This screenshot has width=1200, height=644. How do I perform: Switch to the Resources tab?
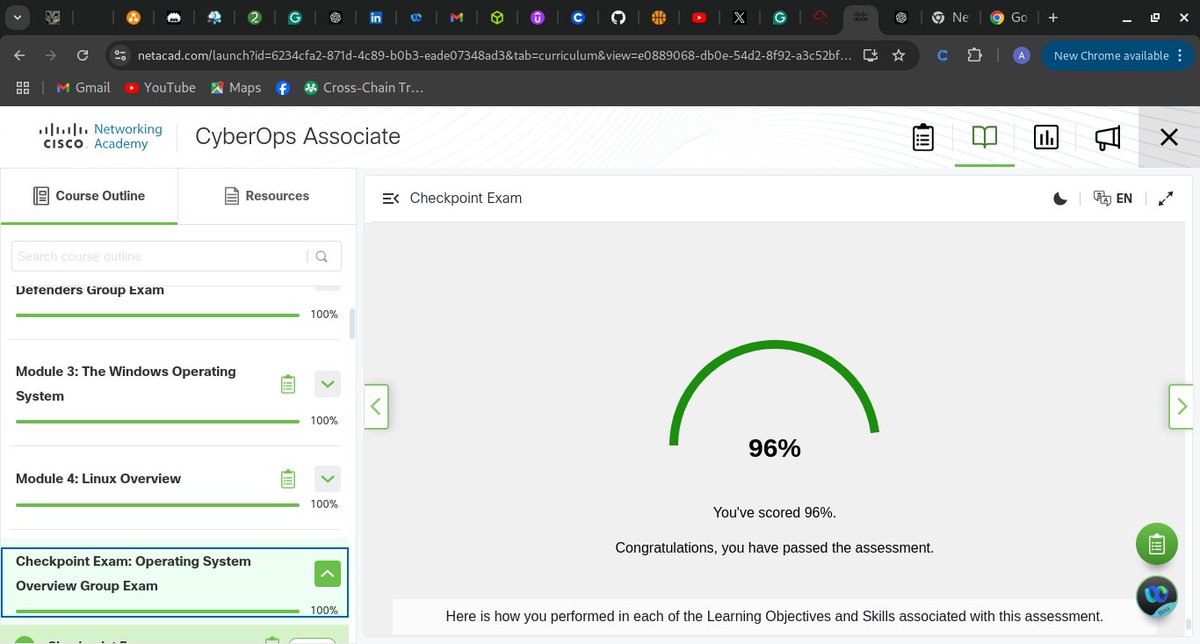click(x=266, y=196)
